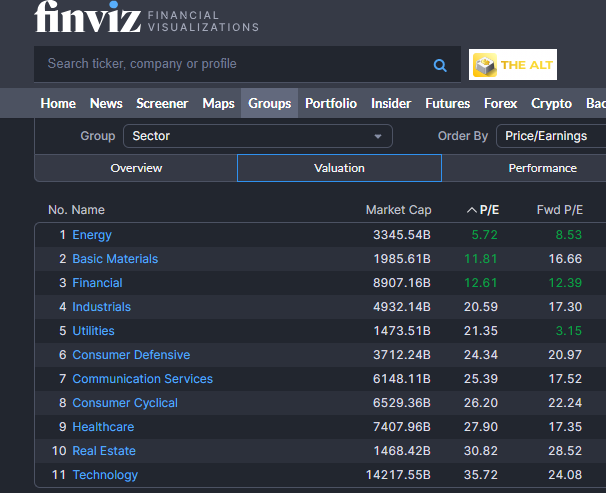The width and height of the screenshot is (606, 493).
Task: Select the Groups menu item
Action: pos(269,103)
